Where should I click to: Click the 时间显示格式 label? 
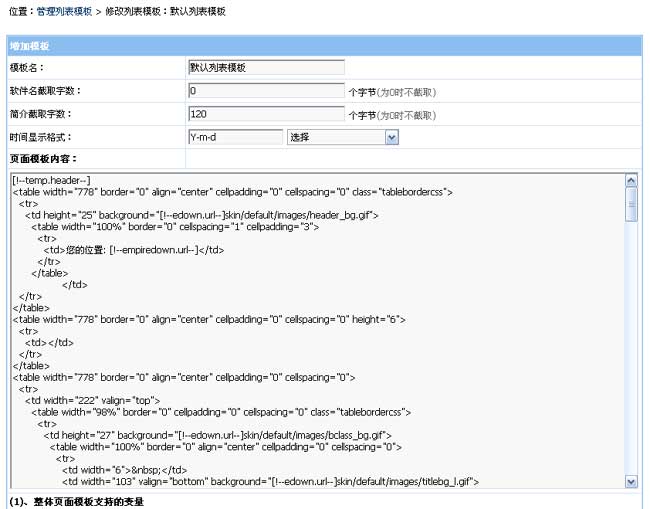pyautogui.click(x=41, y=137)
